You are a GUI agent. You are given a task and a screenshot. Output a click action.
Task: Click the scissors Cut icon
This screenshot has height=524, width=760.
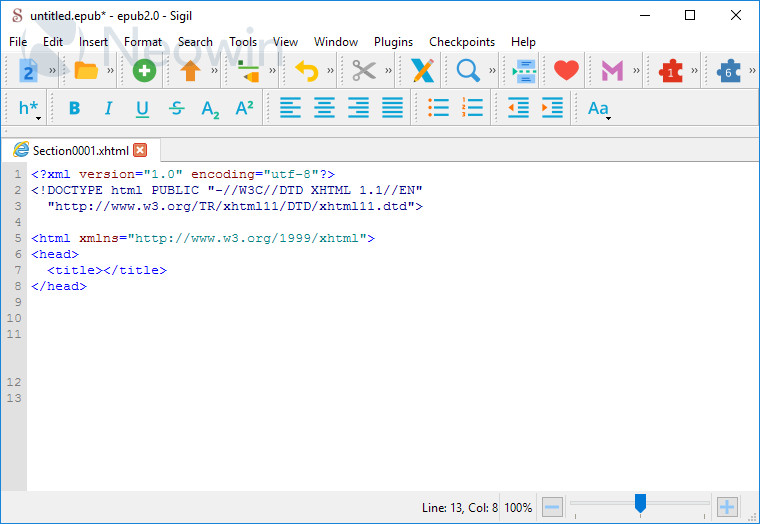[363, 71]
